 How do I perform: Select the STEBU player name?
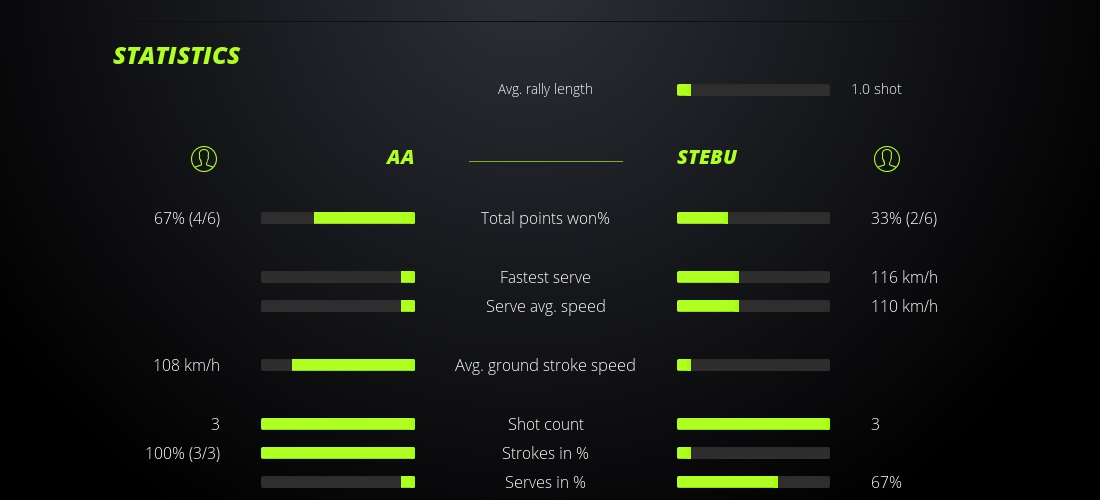pos(707,158)
